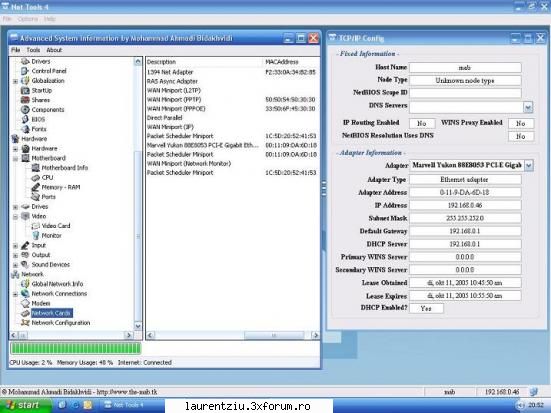Image resolution: width=551 pixels, height=413 pixels.
Task: Expand the Sound Devices tree node
Action: (x=15, y=265)
